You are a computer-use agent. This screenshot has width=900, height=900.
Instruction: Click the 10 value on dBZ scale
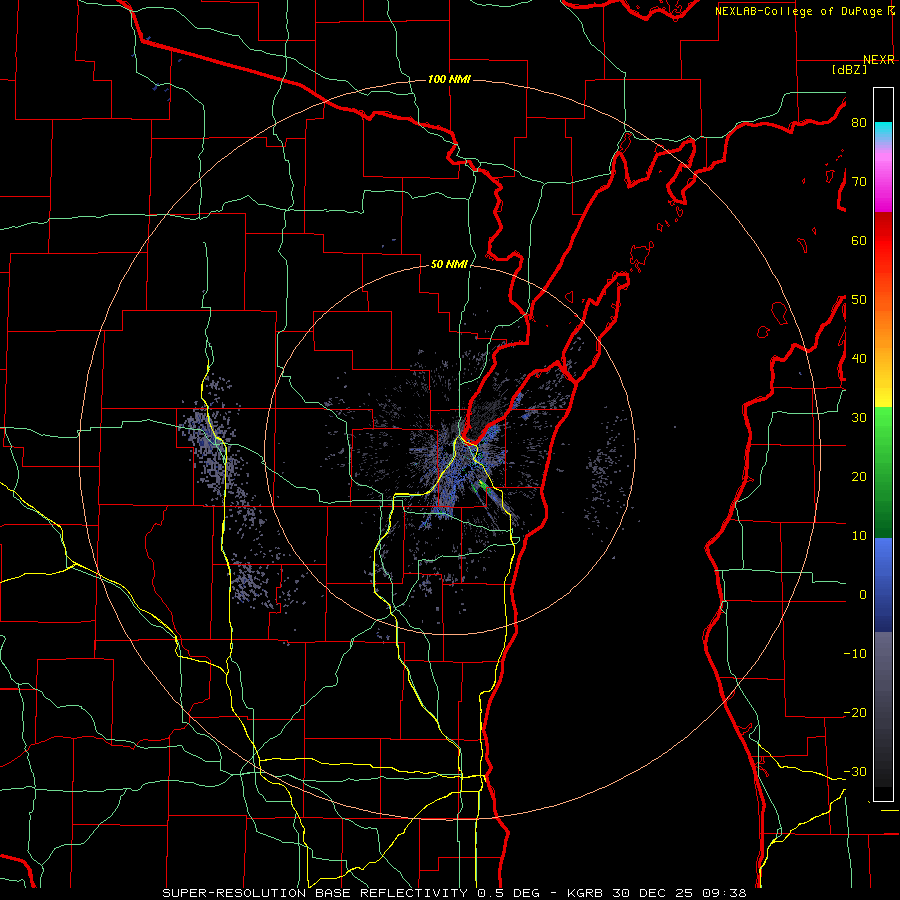pyautogui.click(x=859, y=536)
